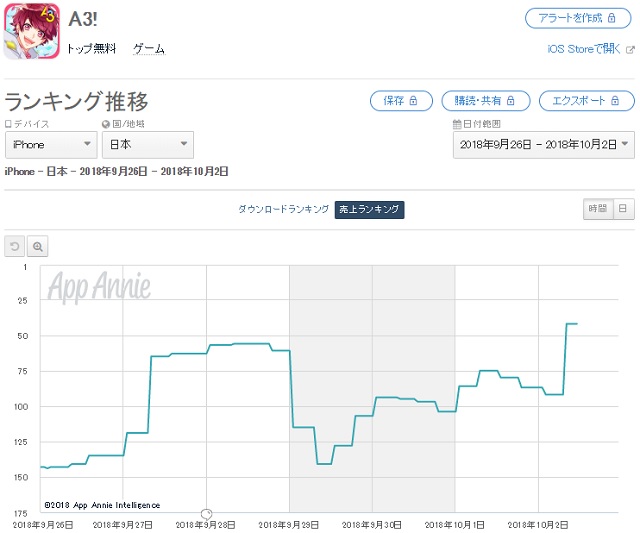Click the 2018年9月30日 axis label
Image resolution: width=640 pixels, height=533 pixels.
pyautogui.click(x=371, y=525)
